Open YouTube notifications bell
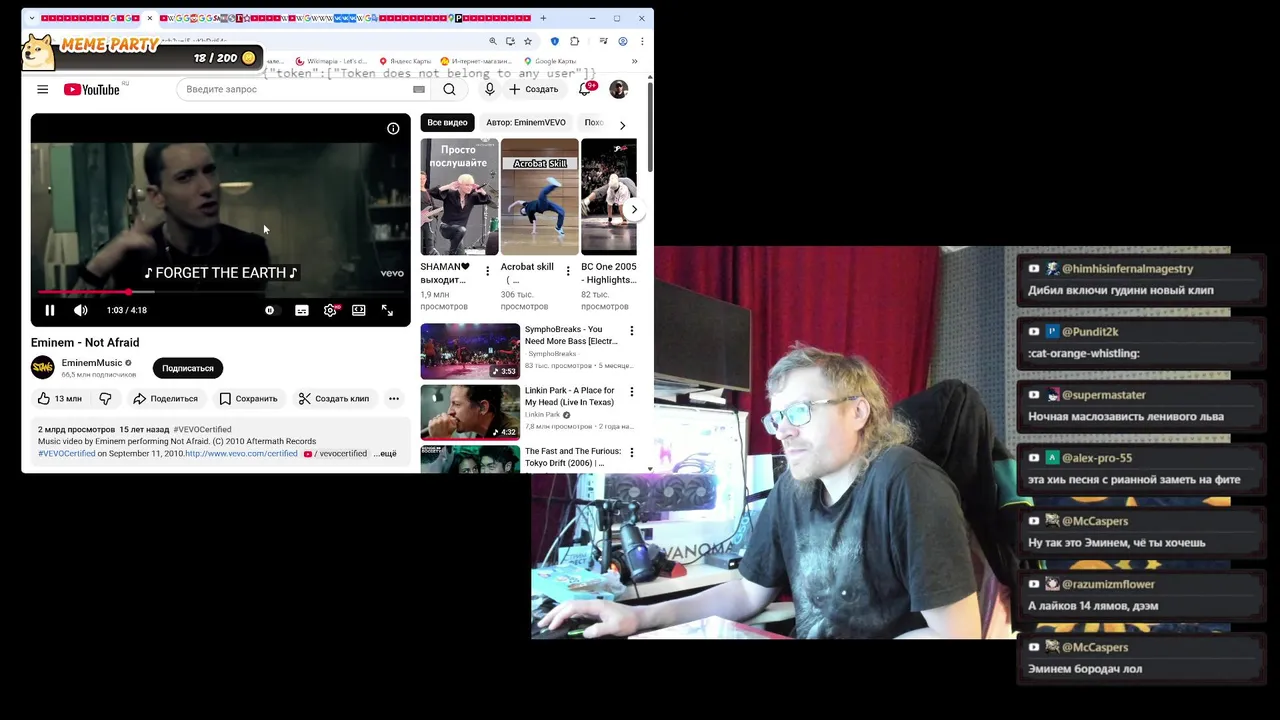 585,90
